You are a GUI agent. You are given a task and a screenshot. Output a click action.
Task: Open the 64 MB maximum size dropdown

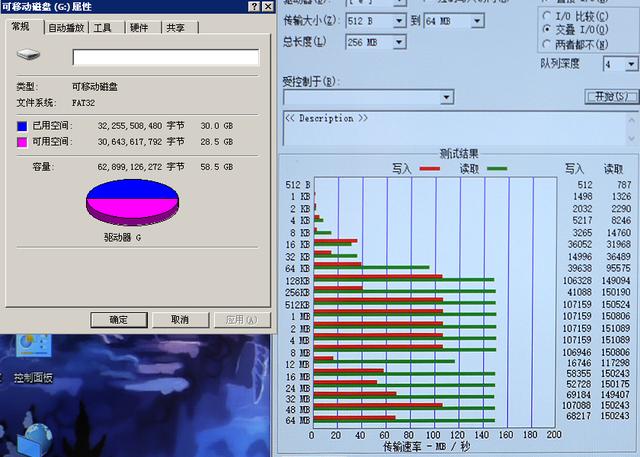477,20
